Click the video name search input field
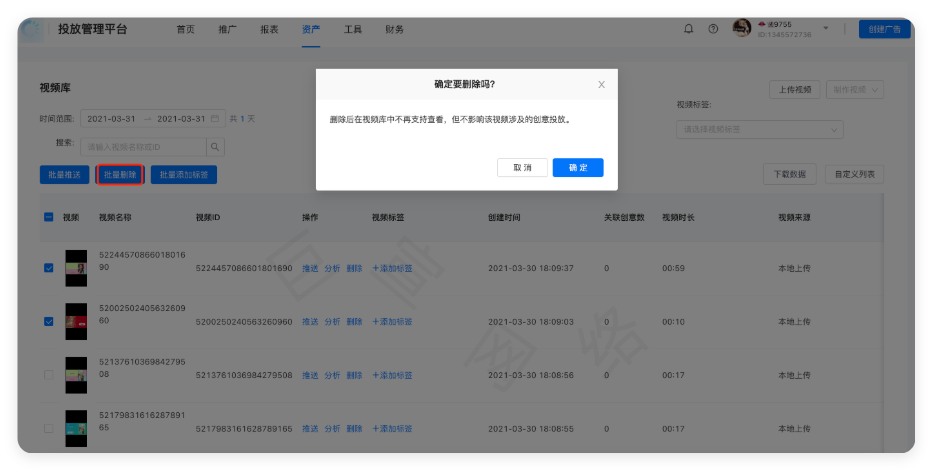The image size is (932, 470). pos(143,147)
